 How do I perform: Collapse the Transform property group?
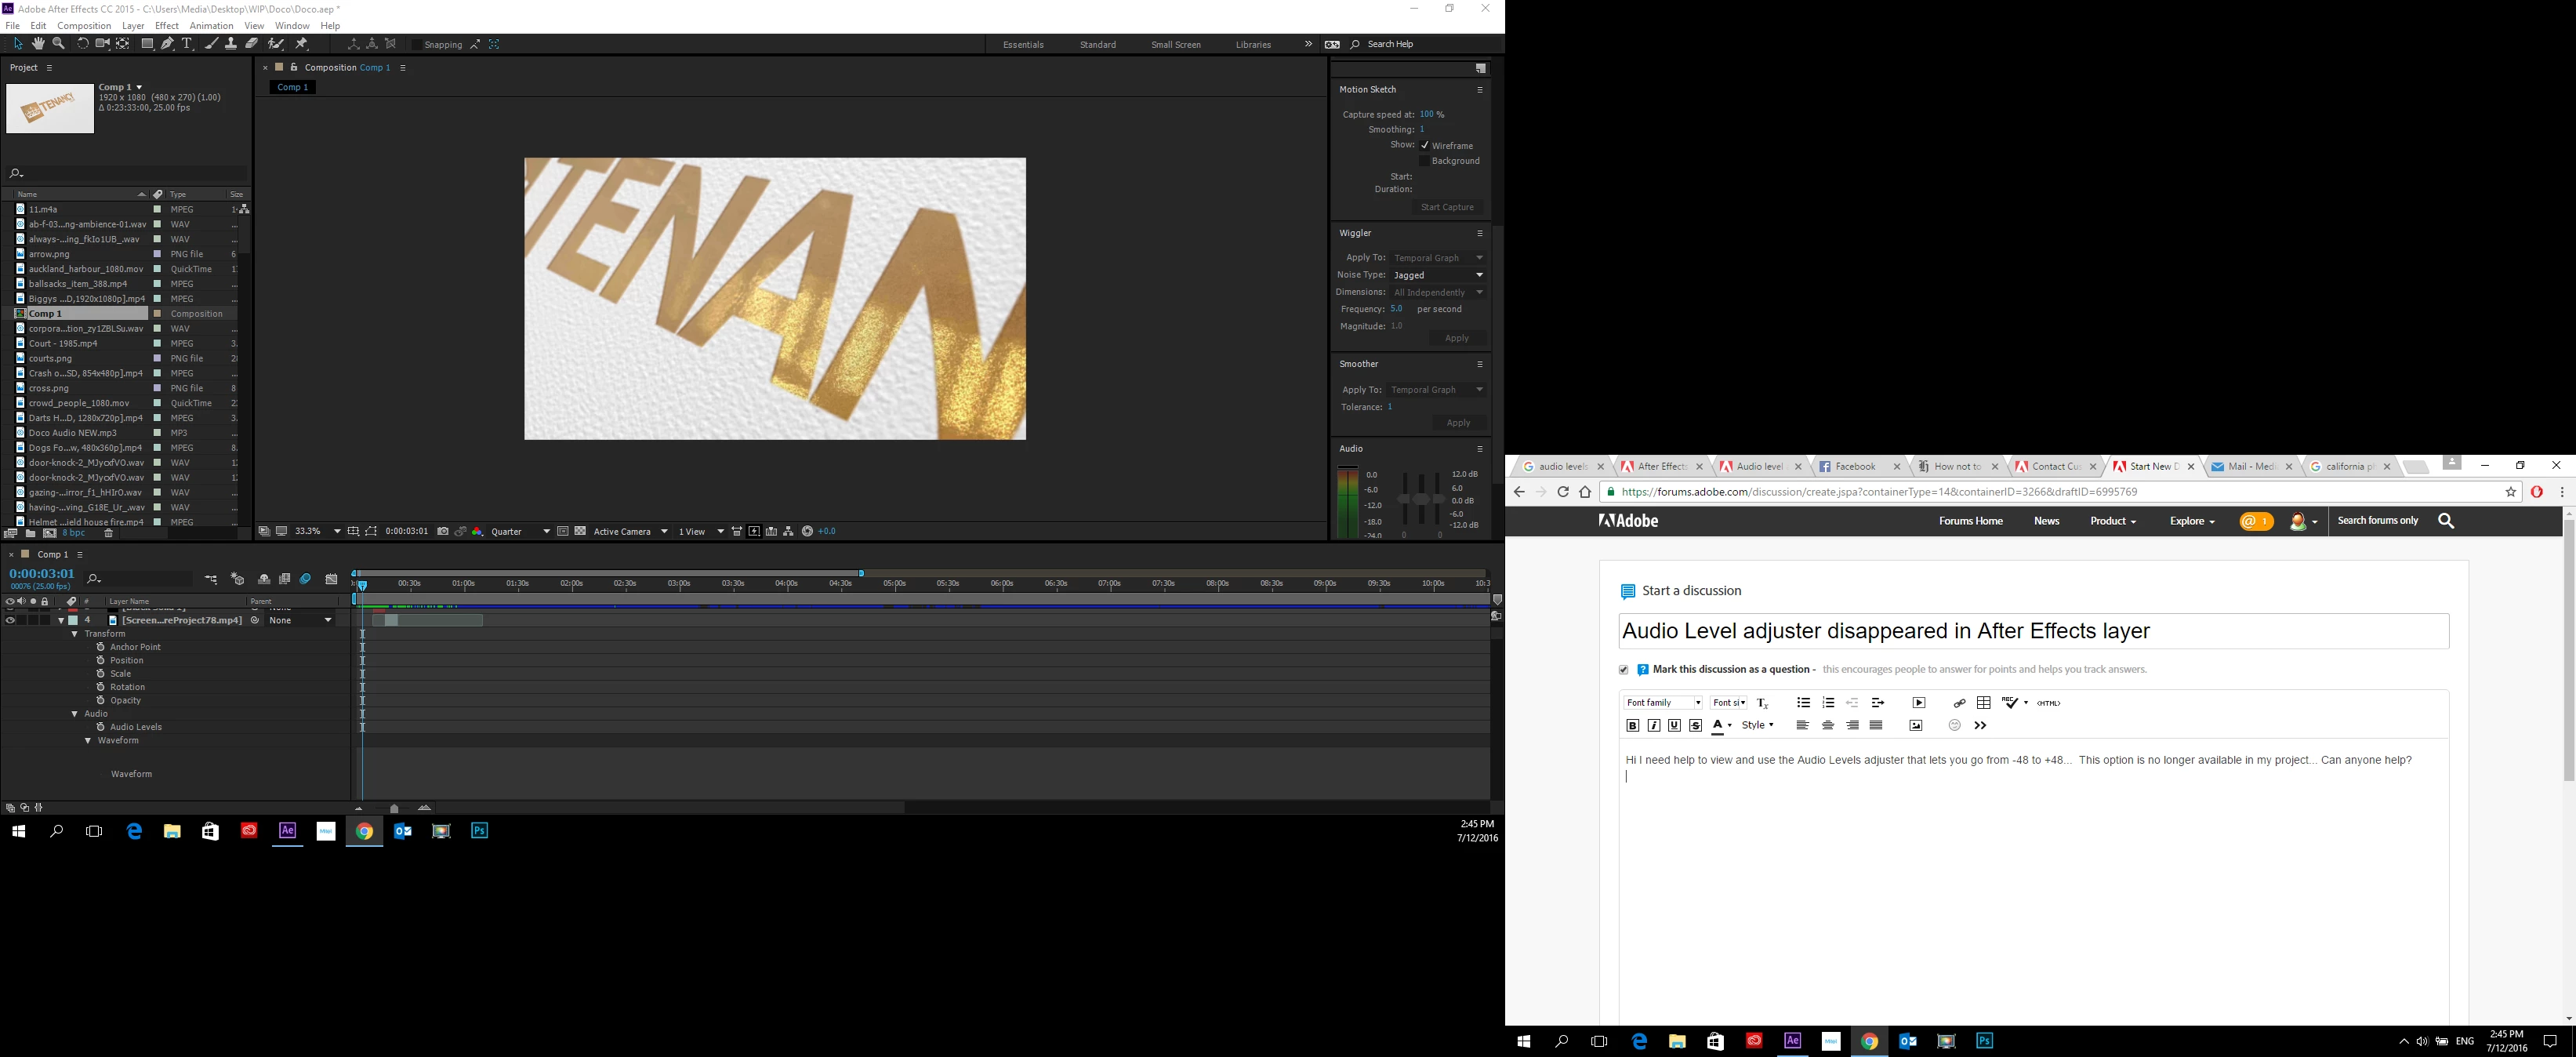coord(74,634)
